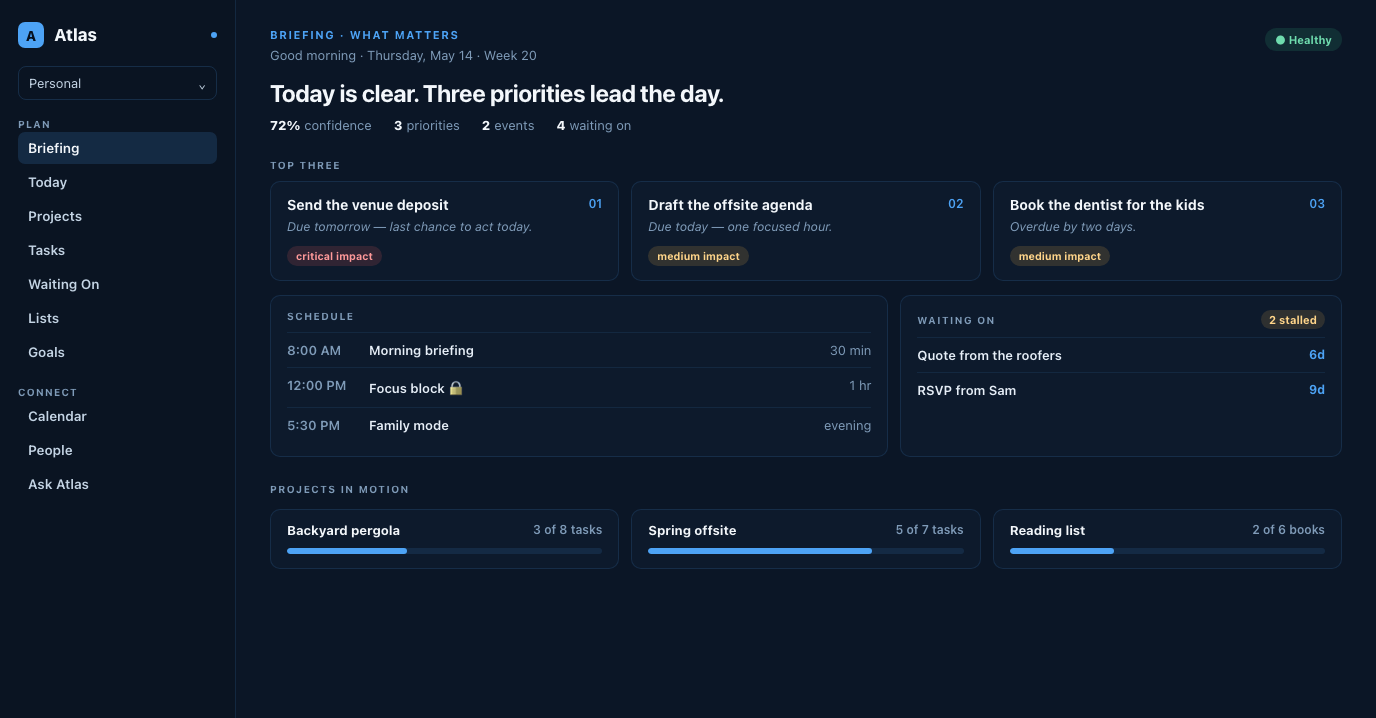Open Book the dentist for the kids card

[1167, 231]
